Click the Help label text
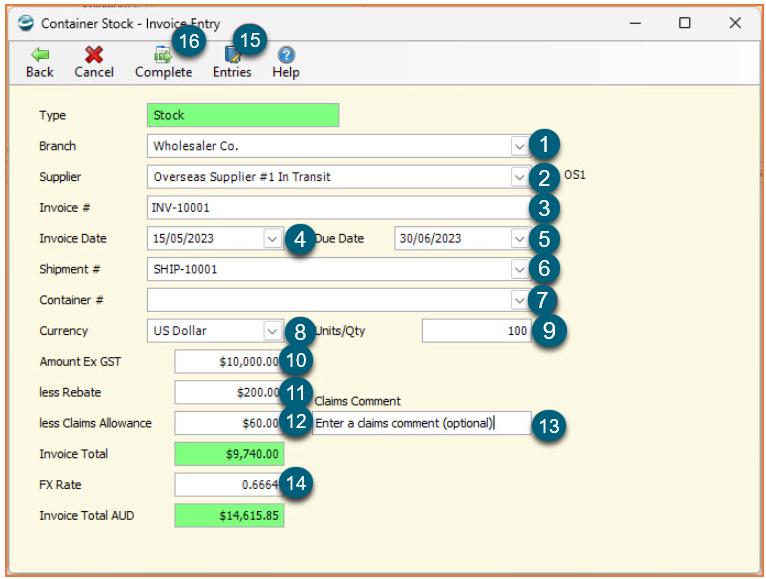Viewport: 766px width, 579px height. 286,72
